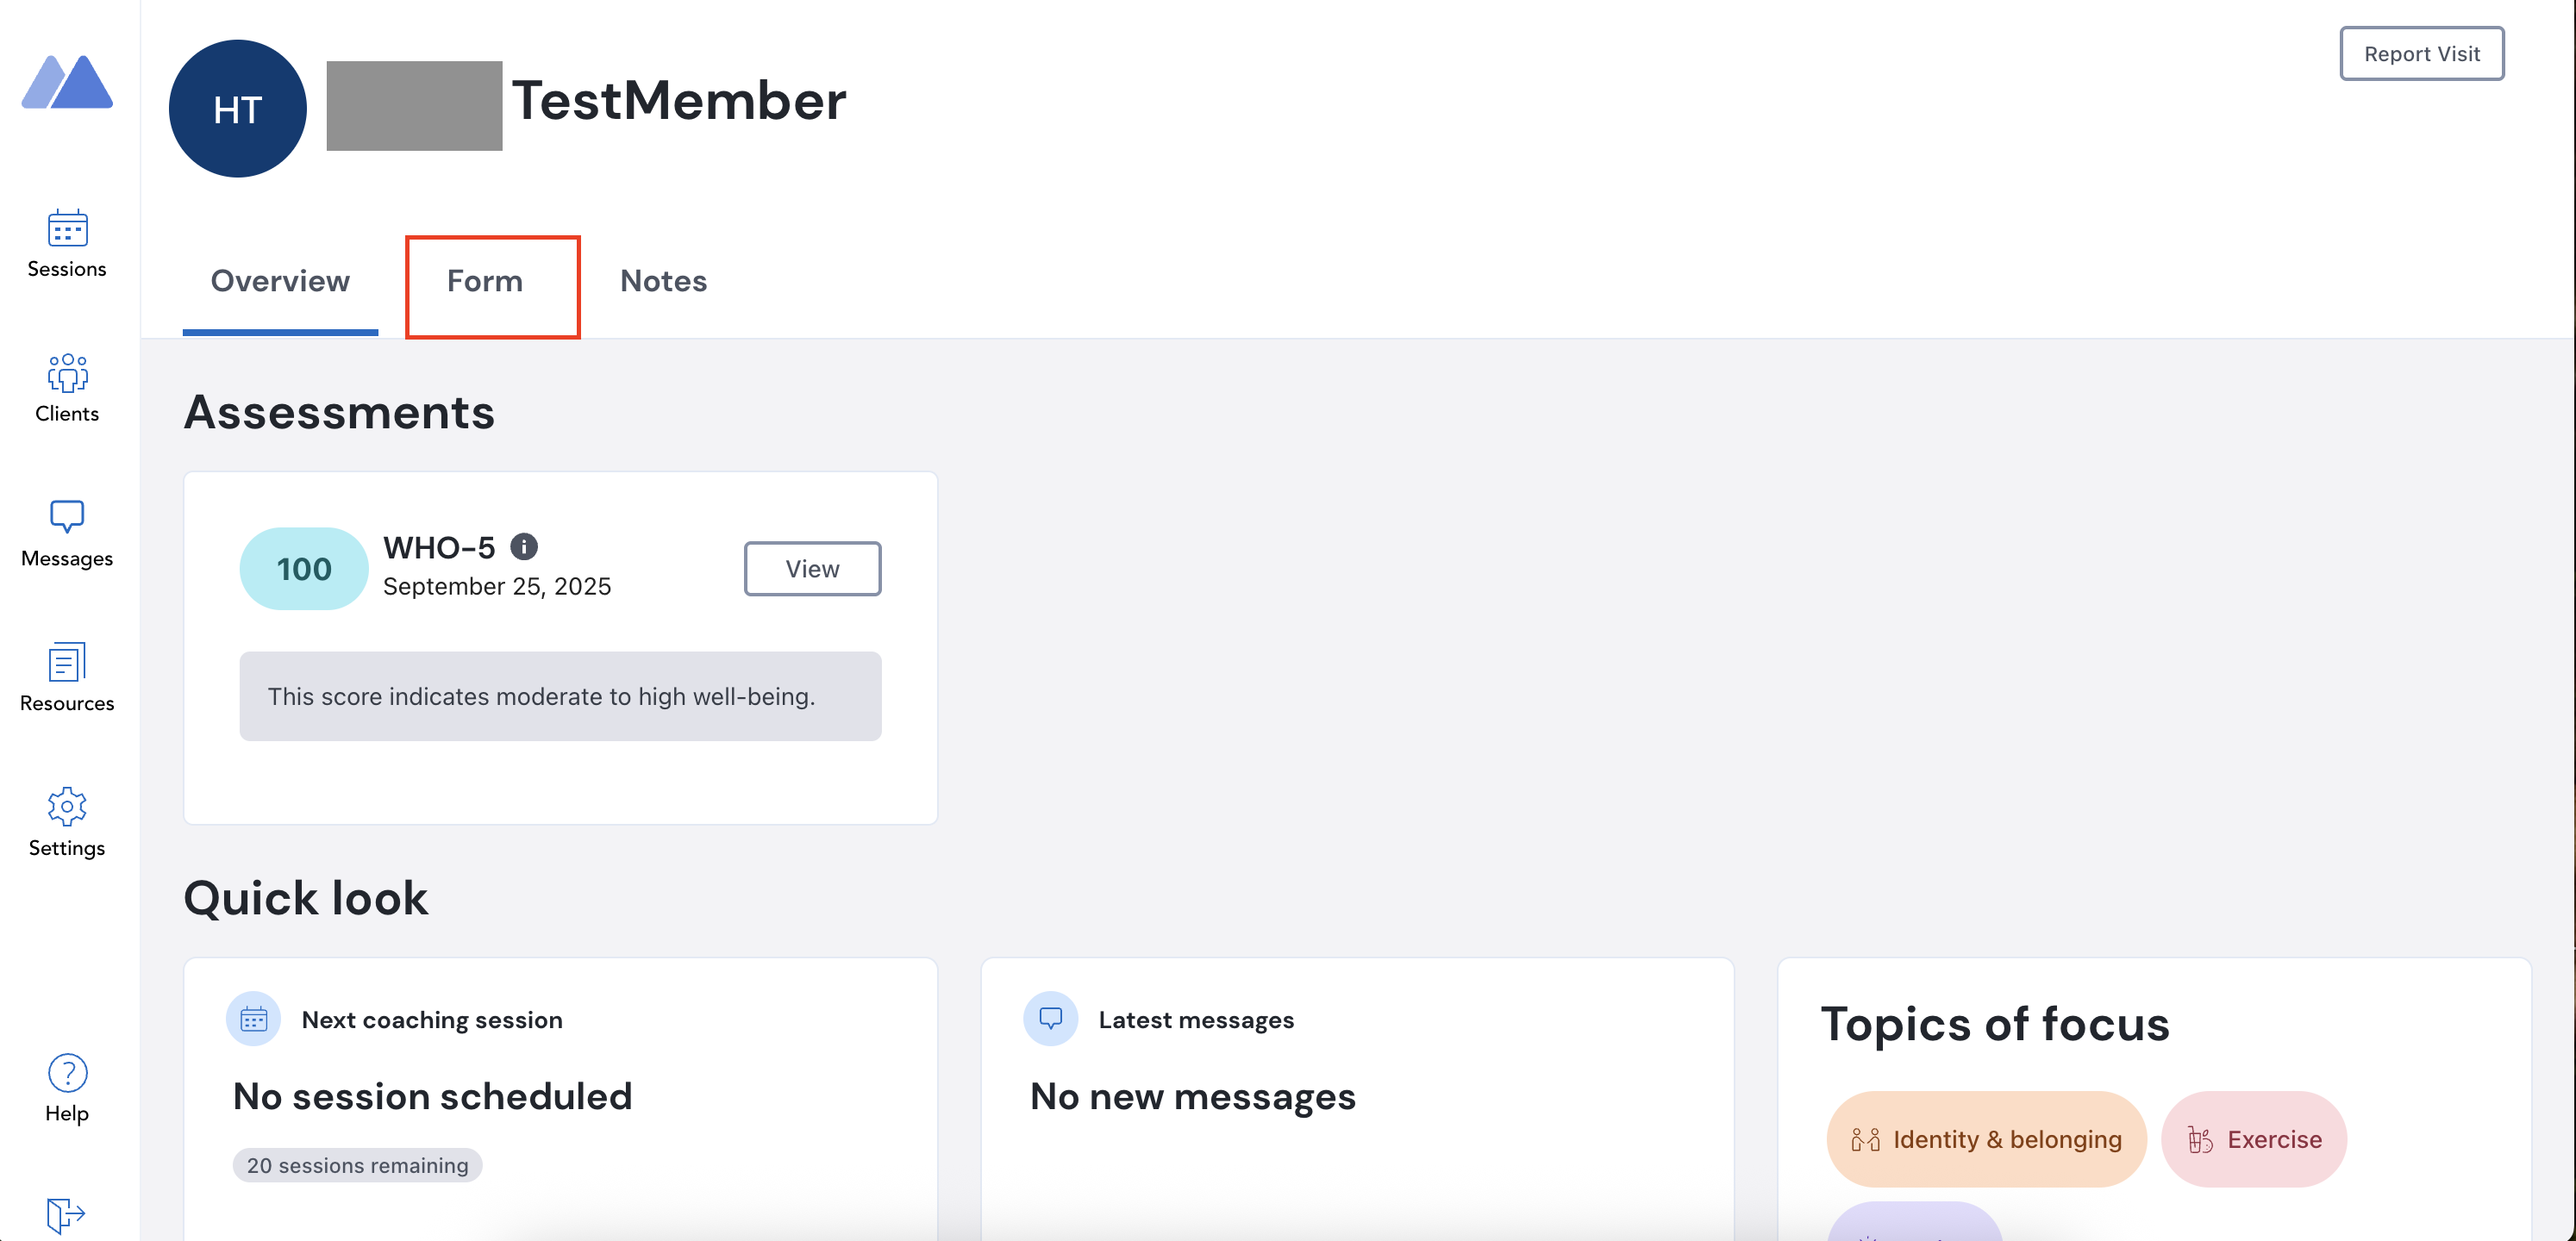The height and width of the screenshot is (1241, 2576).
Task: Switch to the Form tab
Action: [485, 281]
